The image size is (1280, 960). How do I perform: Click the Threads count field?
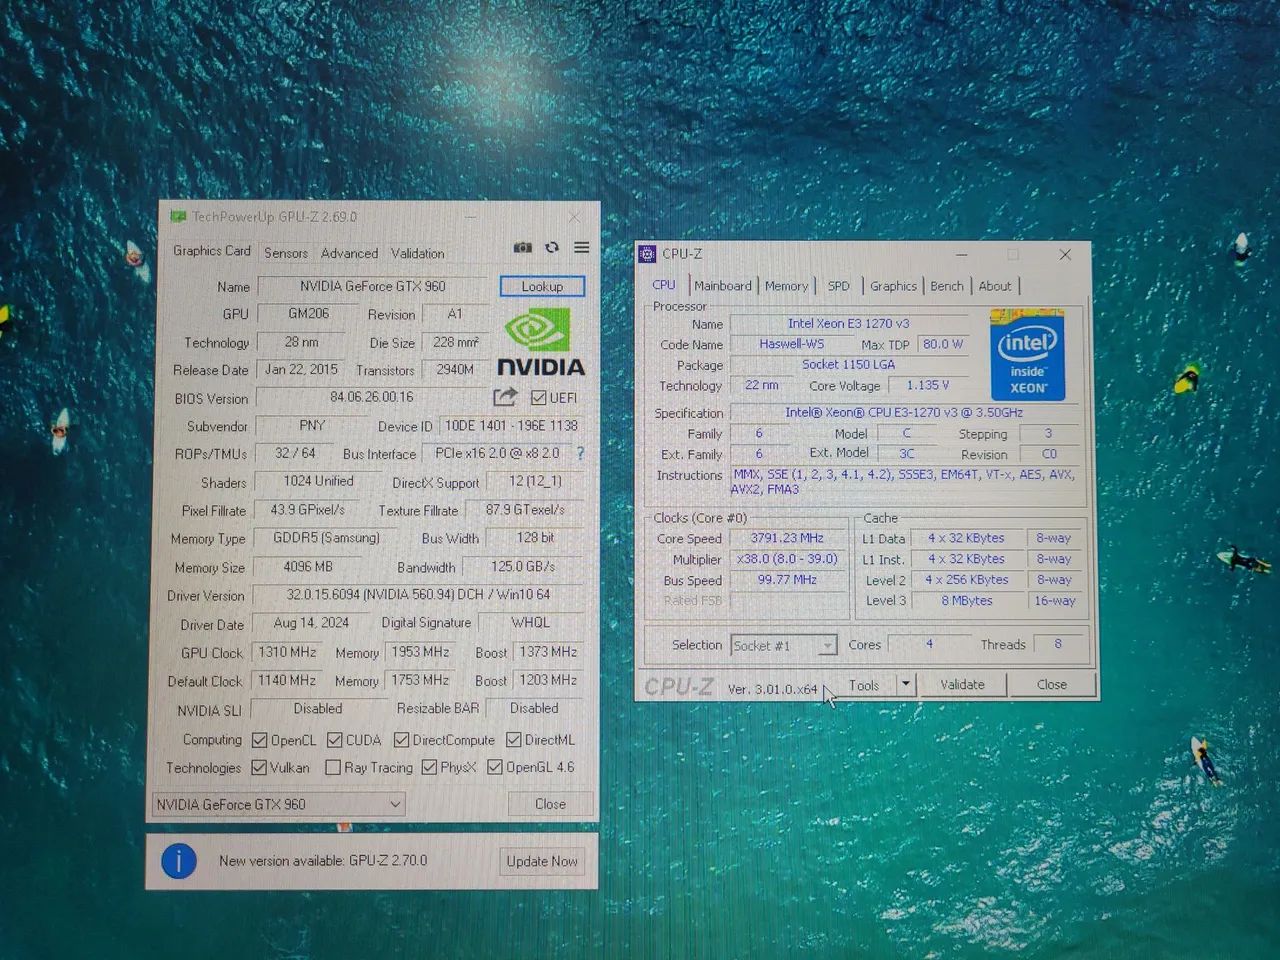coord(1058,645)
